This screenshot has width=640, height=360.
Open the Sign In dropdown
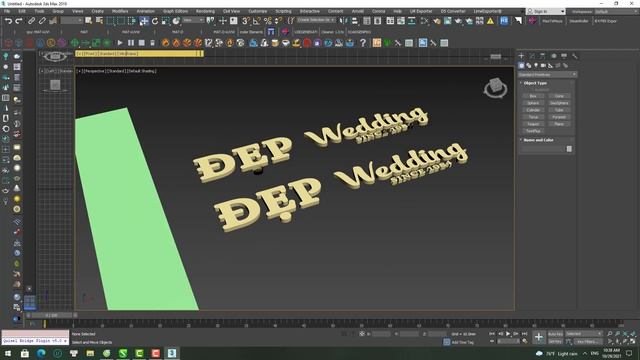pyautogui.click(x=545, y=11)
